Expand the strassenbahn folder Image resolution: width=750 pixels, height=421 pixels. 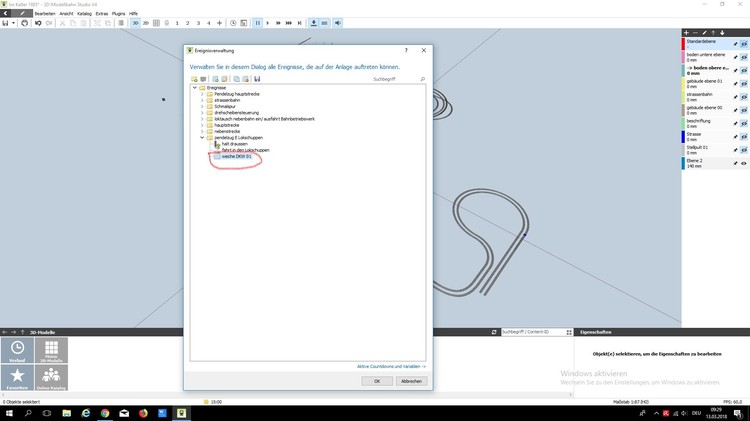pos(202,100)
